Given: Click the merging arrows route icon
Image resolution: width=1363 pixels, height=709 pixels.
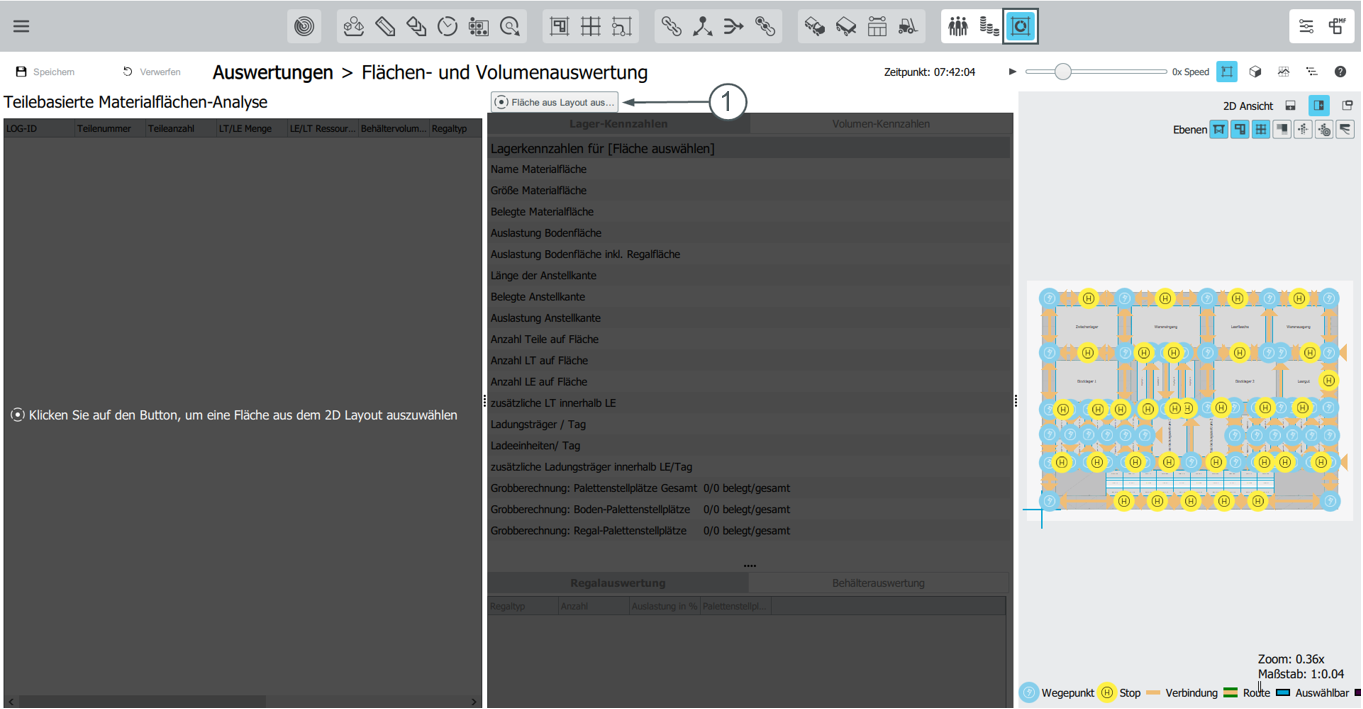Looking at the screenshot, I should pyautogui.click(x=734, y=27).
